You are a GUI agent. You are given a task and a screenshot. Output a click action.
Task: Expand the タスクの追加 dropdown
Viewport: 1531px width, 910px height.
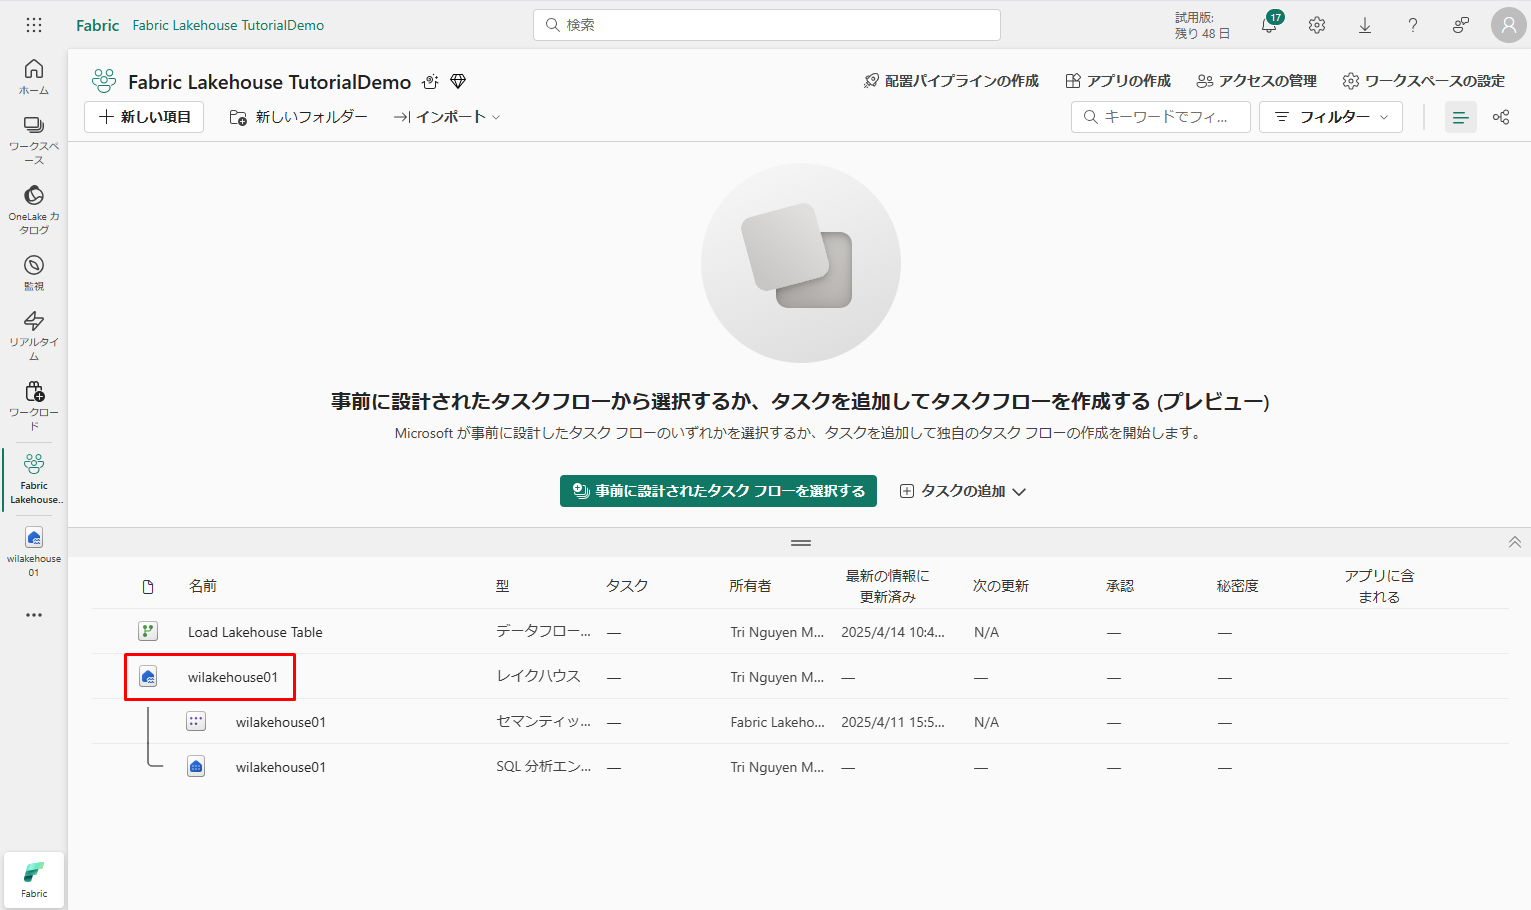click(963, 491)
